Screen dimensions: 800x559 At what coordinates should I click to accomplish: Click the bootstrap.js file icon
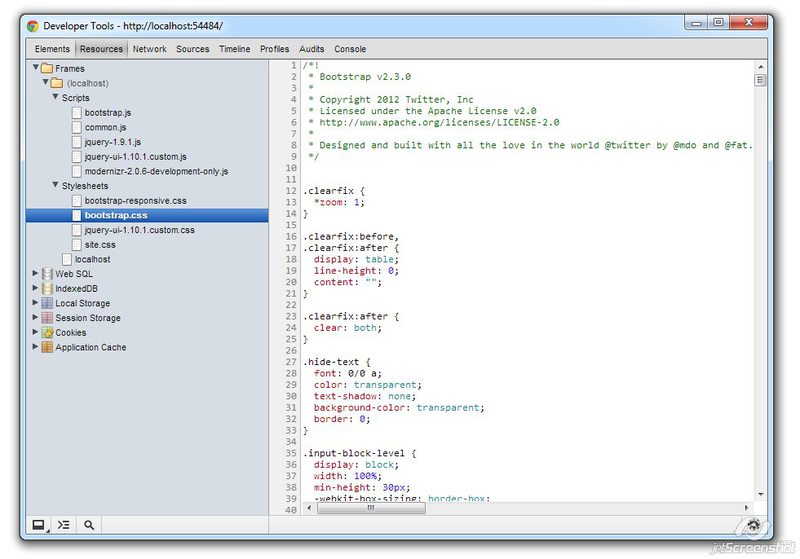pyautogui.click(x=77, y=112)
